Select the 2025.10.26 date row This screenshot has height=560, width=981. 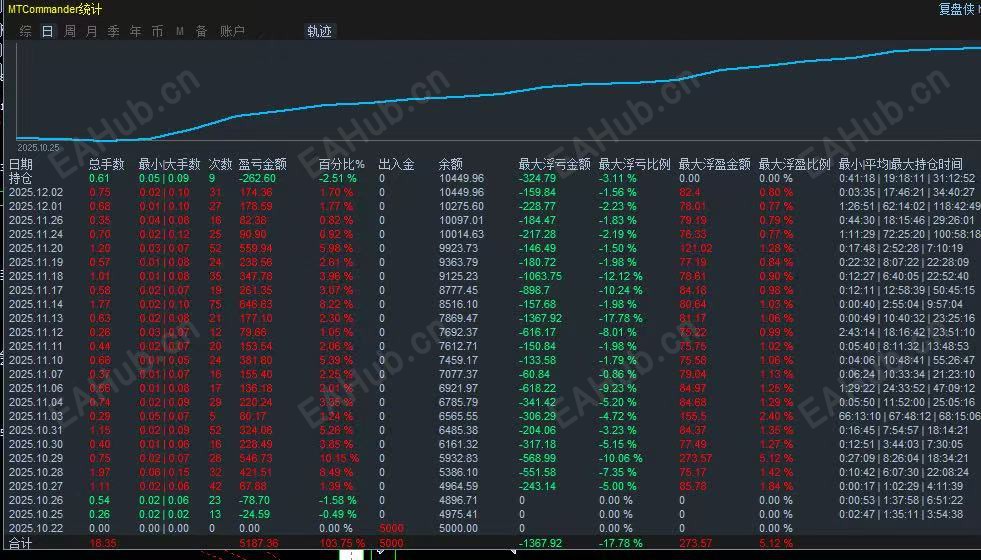(x=491, y=500)
